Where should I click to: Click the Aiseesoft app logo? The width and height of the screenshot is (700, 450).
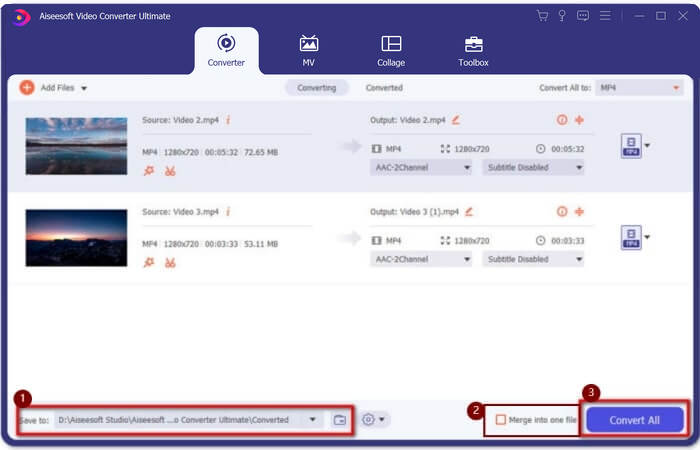(21, 17)
